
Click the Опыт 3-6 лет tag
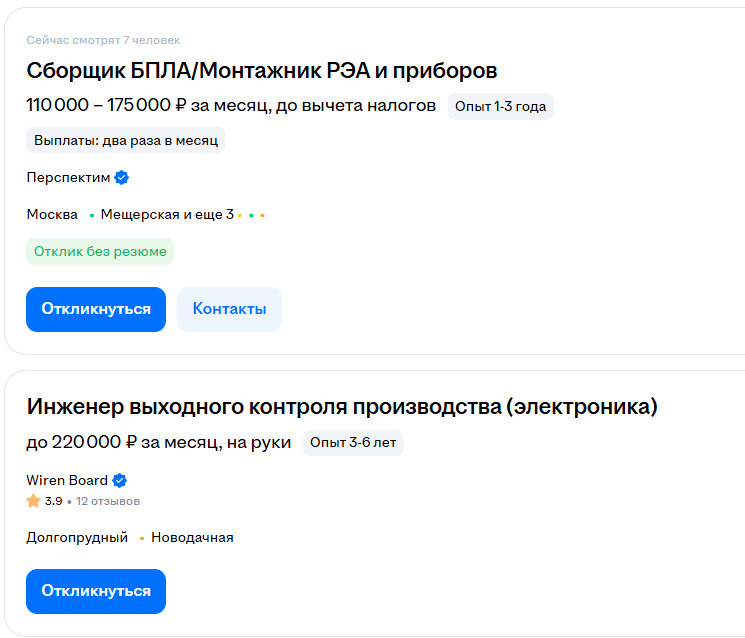[353, 442]
